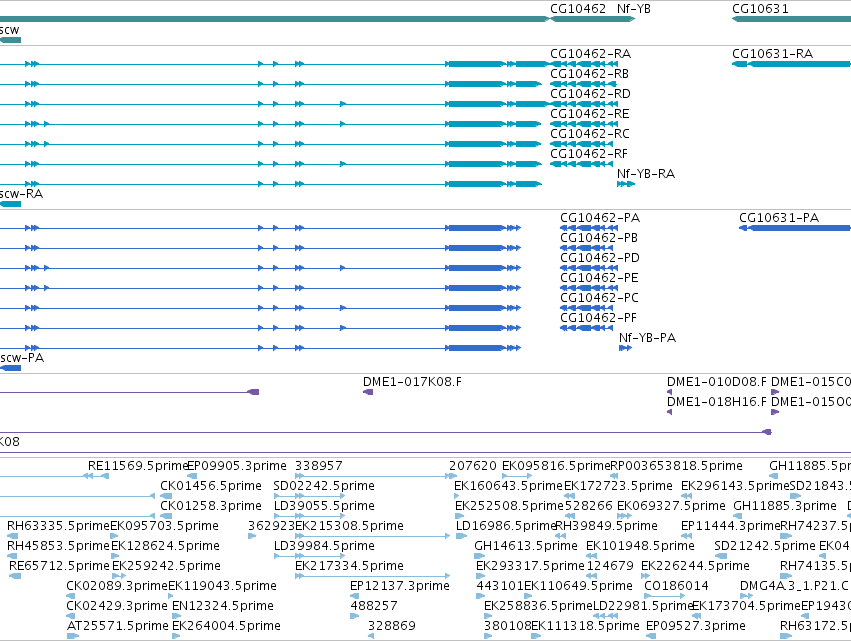Click the AT25571.5prime EST label
851x641 pixels.
(x=118, y=626)
